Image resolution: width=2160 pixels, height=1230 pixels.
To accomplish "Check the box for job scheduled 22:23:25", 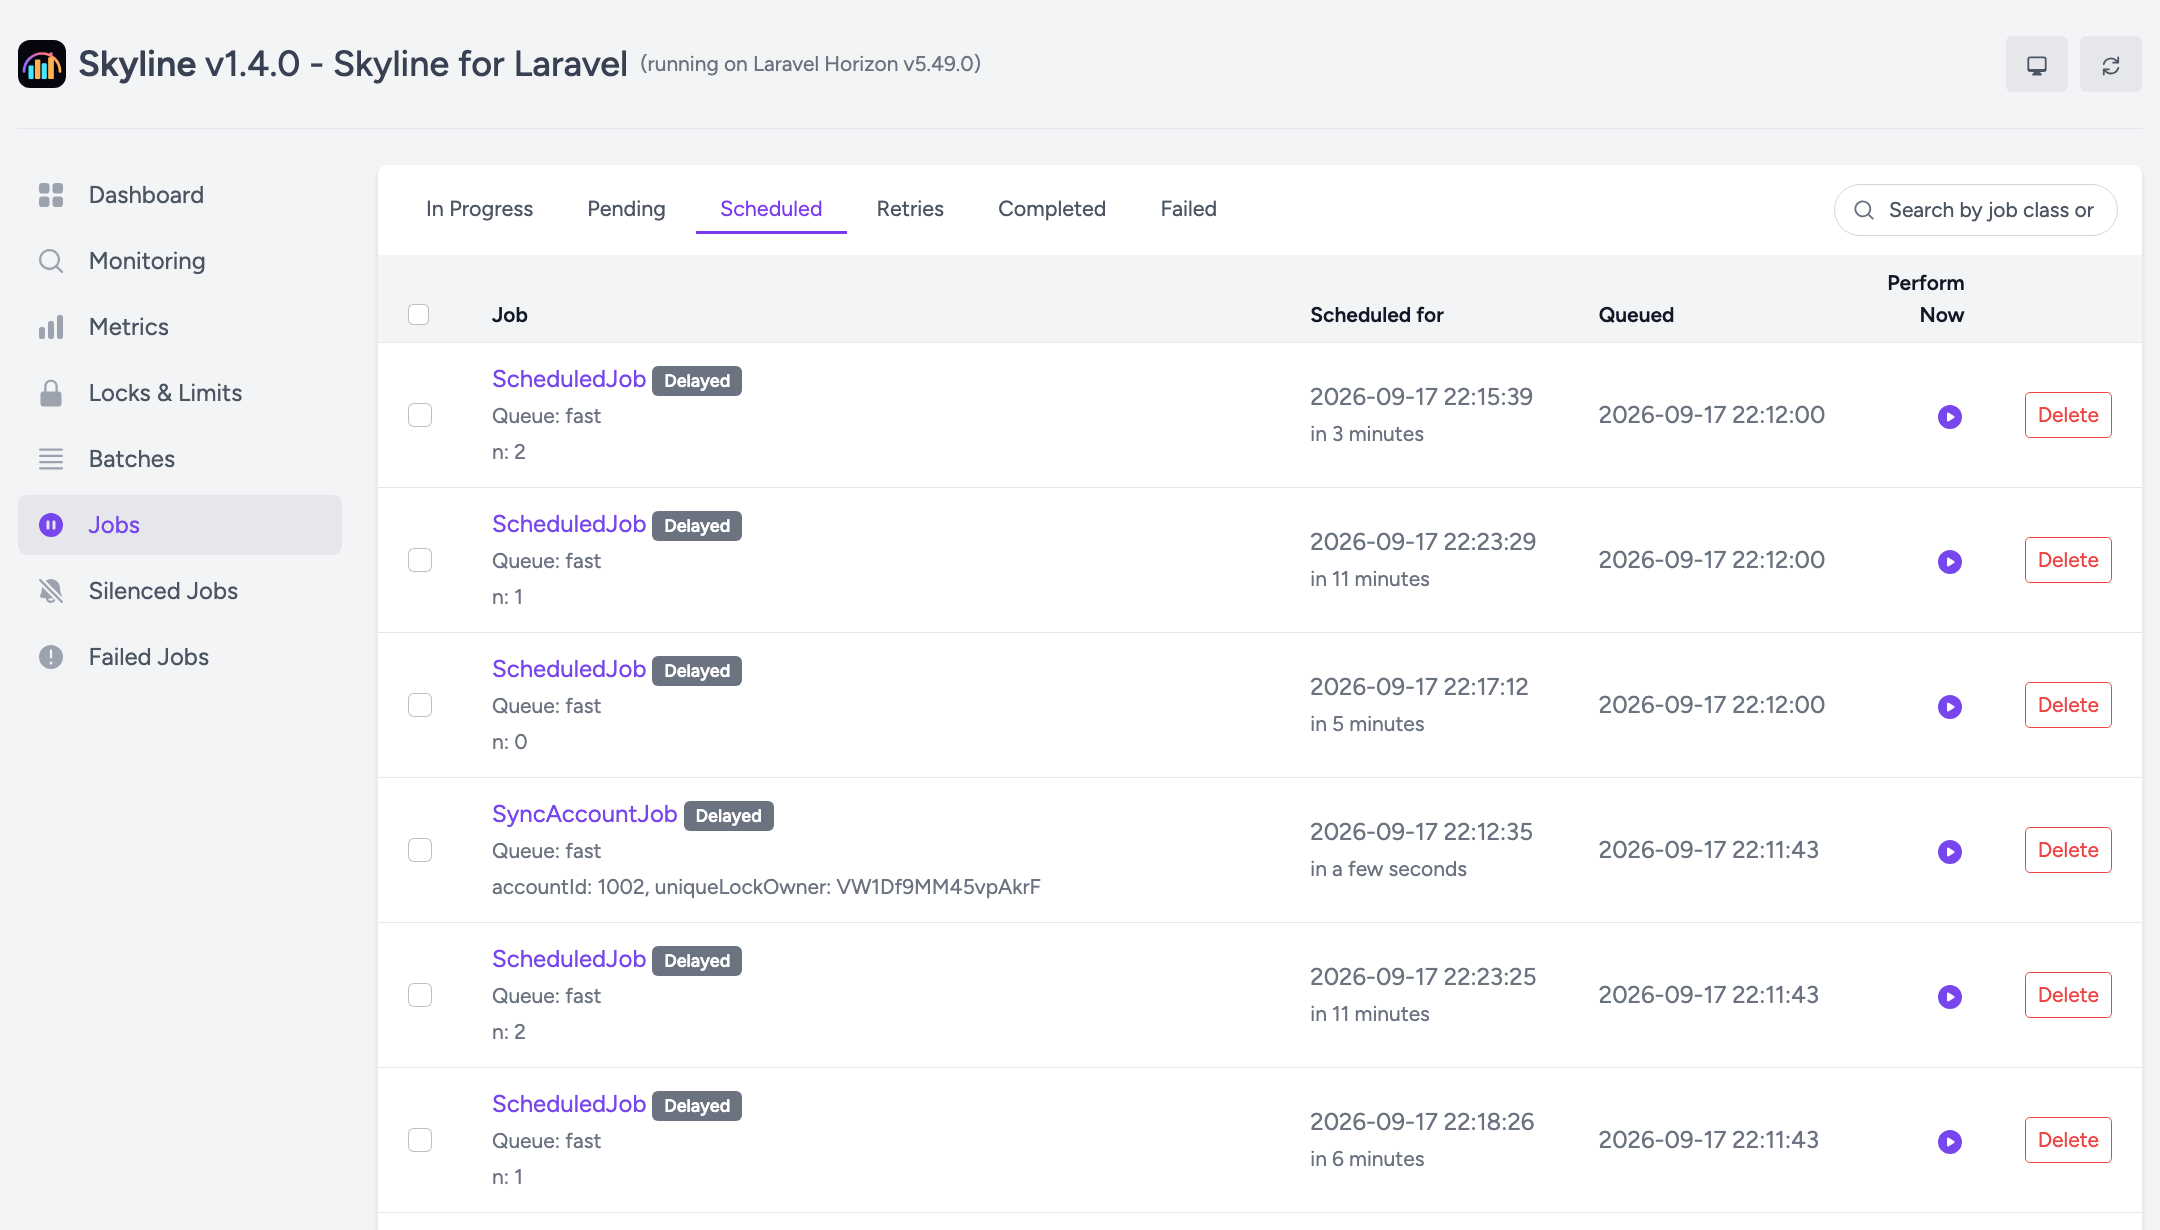I will pos(420,995).
